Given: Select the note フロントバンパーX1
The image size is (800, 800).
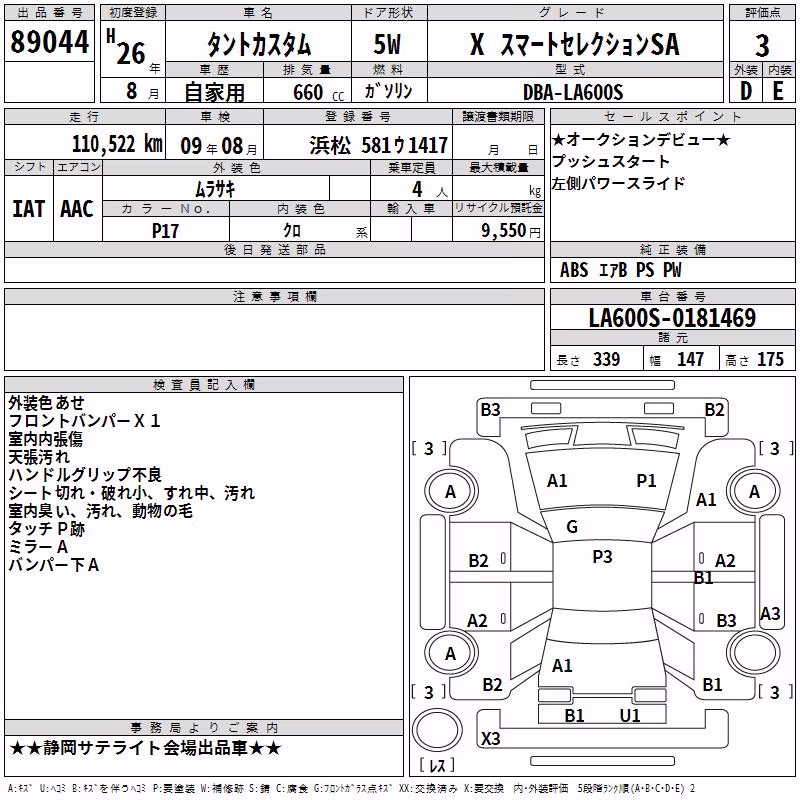Looking at the screenshot, I should click(x=84, y=420).
